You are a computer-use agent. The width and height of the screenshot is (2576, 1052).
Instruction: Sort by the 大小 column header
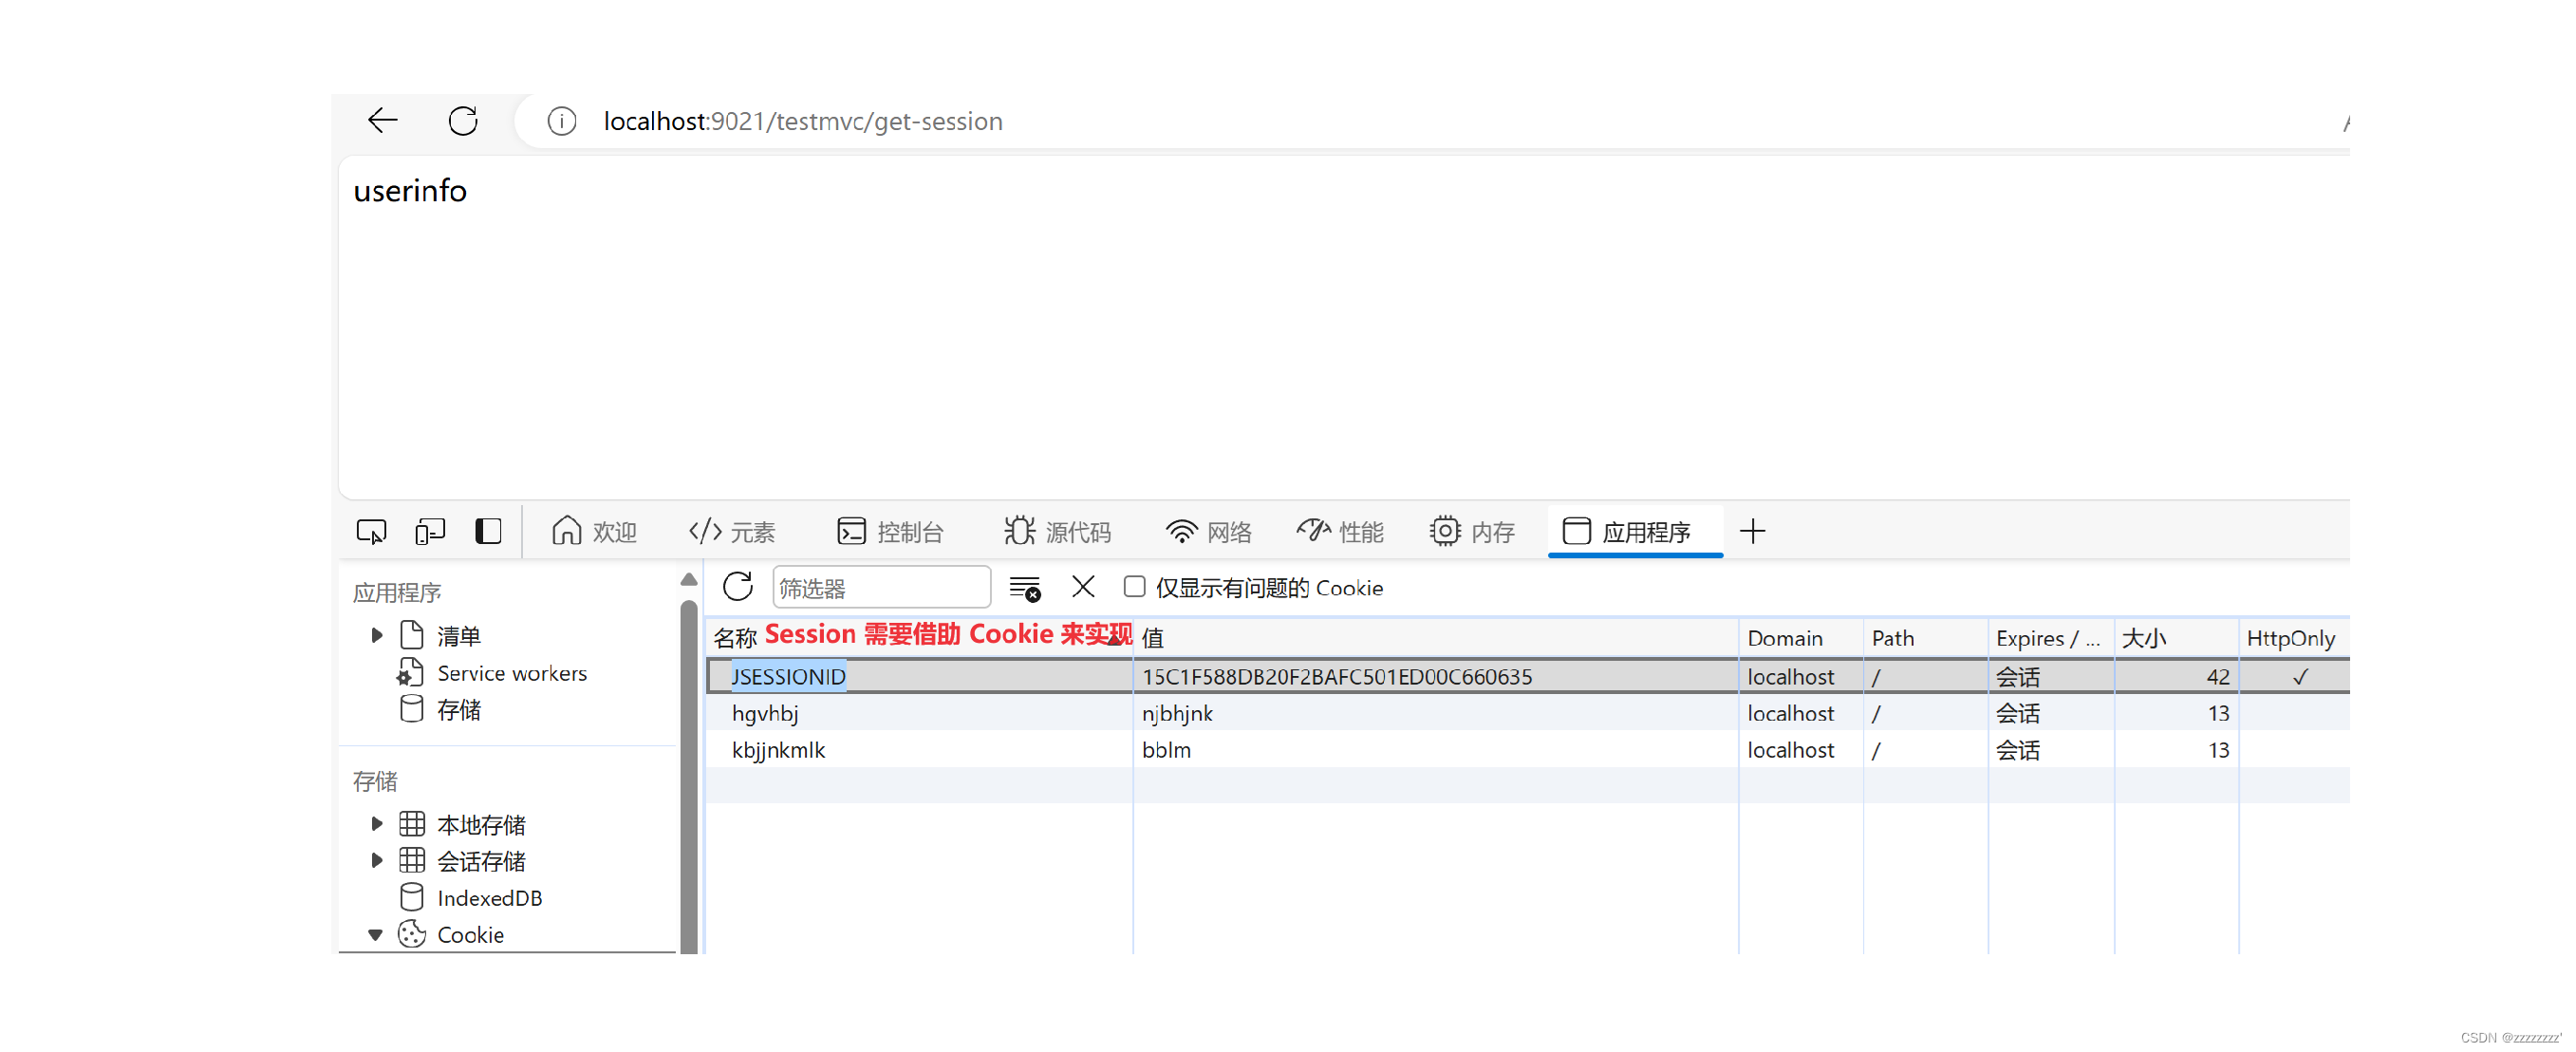2176,637
